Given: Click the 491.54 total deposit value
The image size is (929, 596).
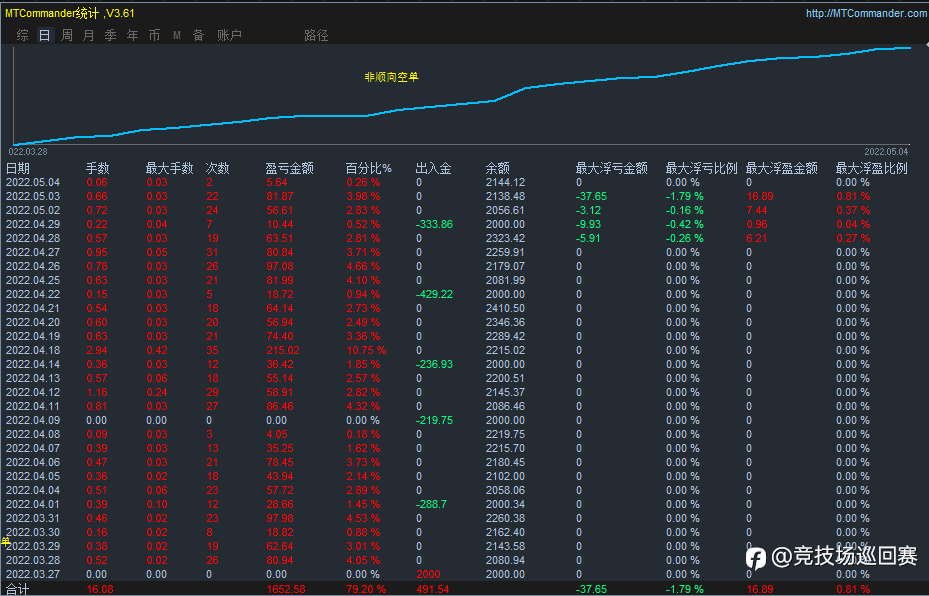Looking at the screenshot, I should (433, 589).
